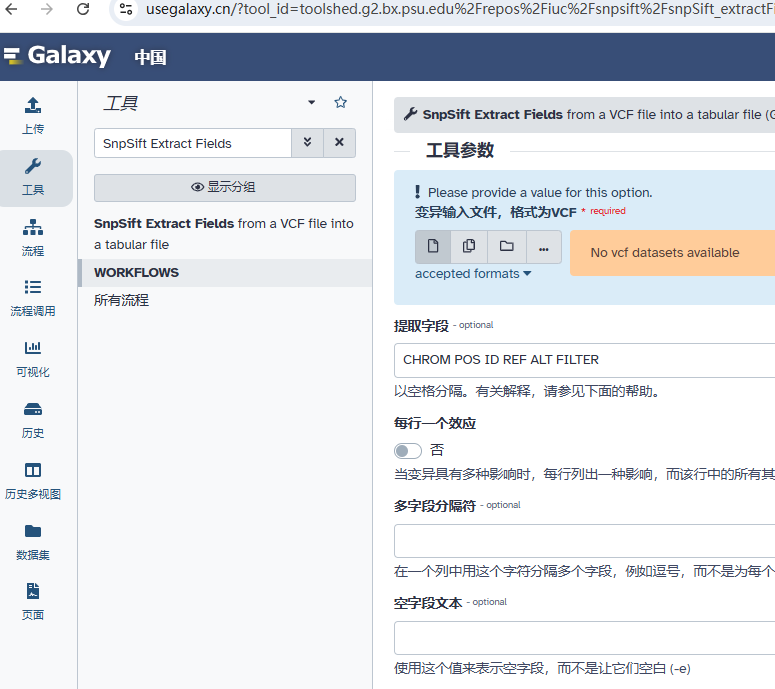
Task: Click the favorites star icon in tool panel
Action: [341, 102]
